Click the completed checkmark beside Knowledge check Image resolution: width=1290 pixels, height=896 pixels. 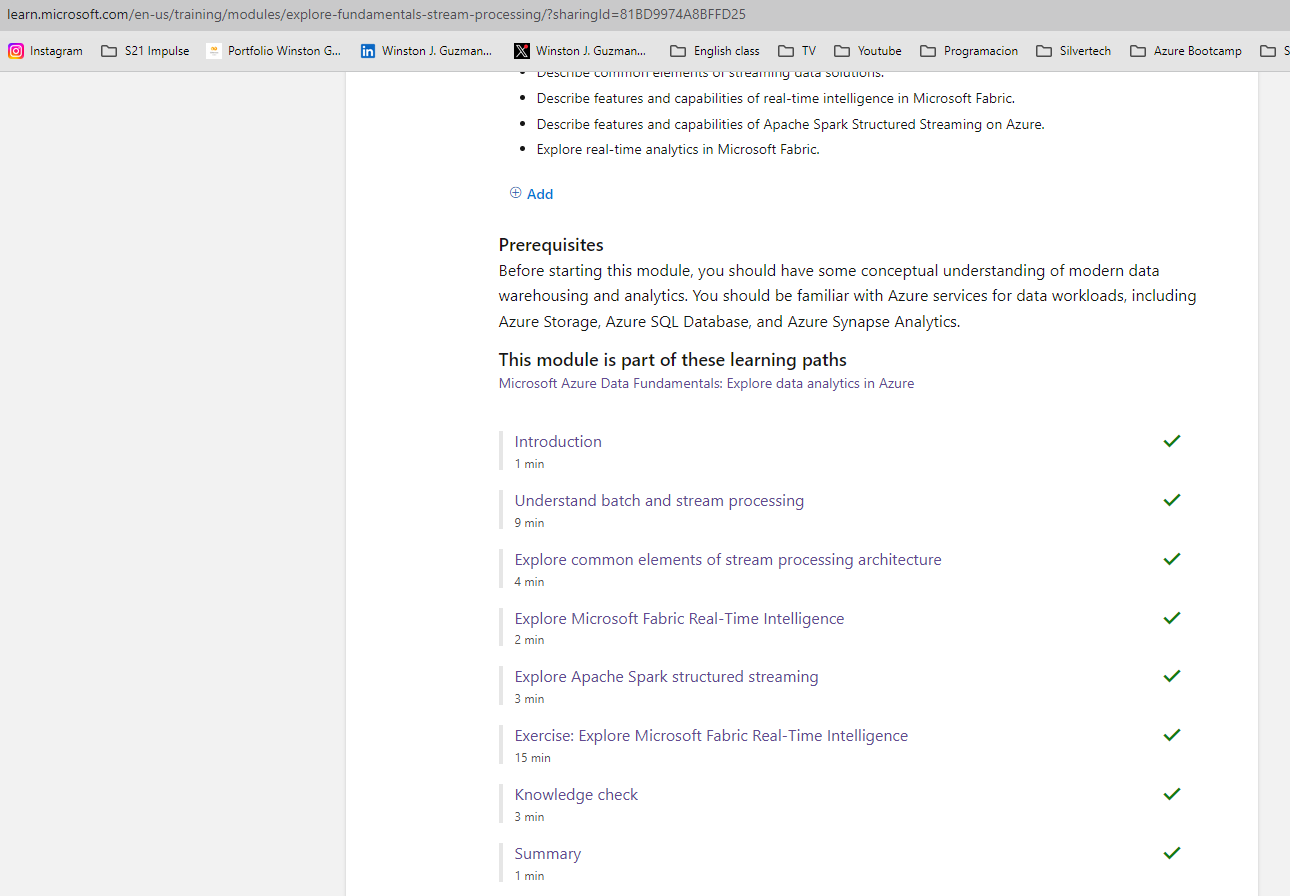pos(1172,794)
